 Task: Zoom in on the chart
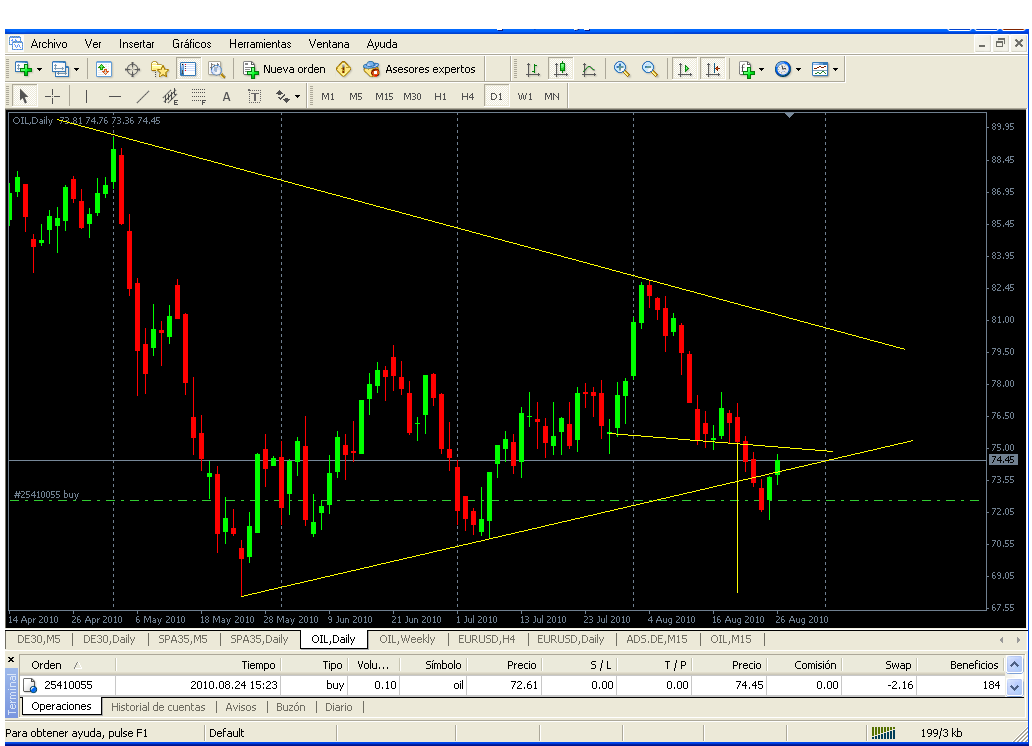[621, 69]
